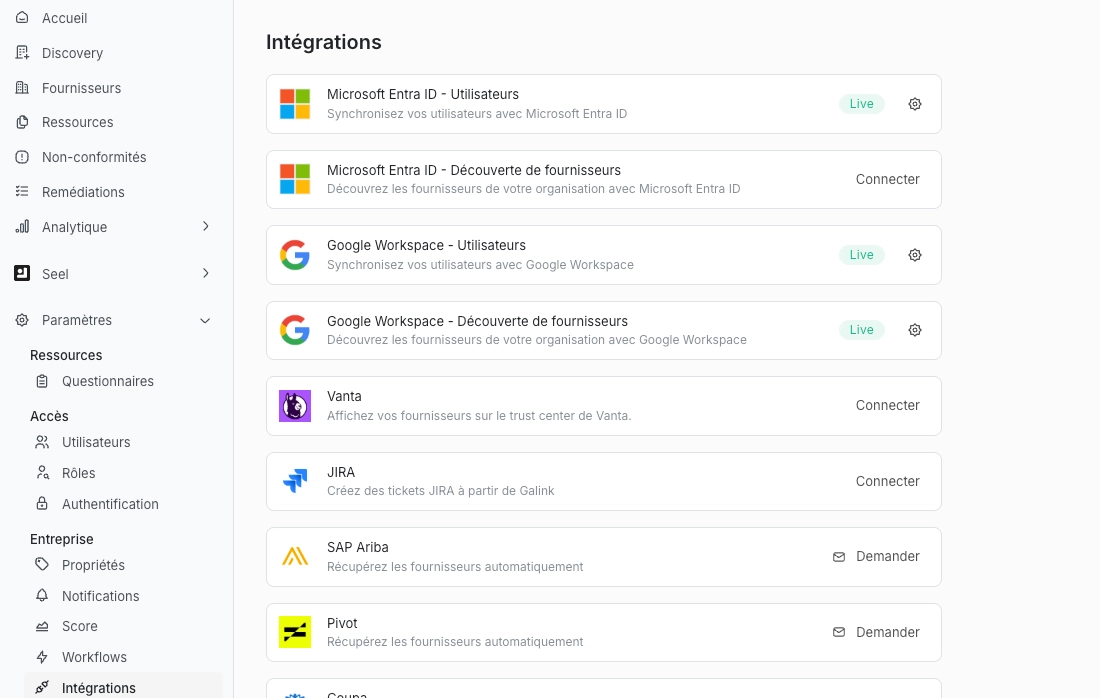1100x698 pixels.
Task: Open Workflows settings page
Action: (94, 657)
